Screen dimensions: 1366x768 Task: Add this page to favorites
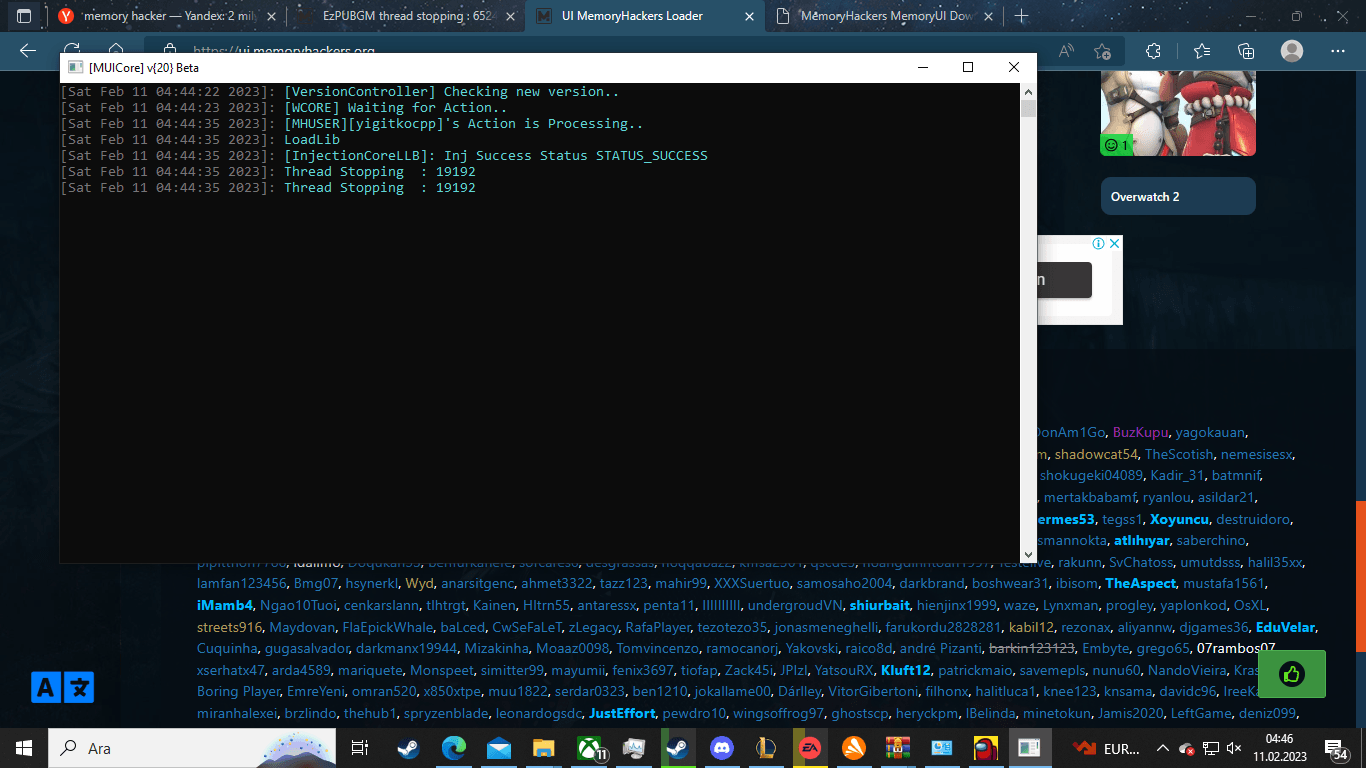(1102, 51)
